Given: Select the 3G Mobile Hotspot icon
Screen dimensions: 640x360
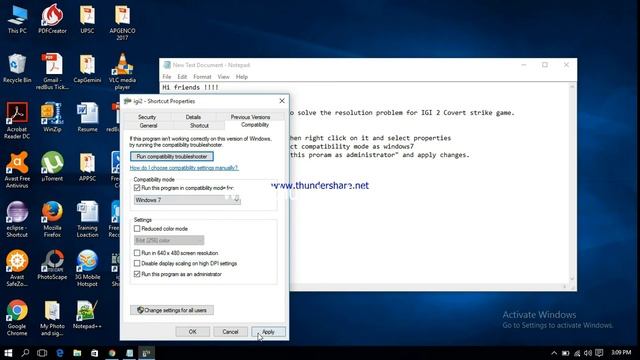Looking at the screenshot, I should point(87,269).
